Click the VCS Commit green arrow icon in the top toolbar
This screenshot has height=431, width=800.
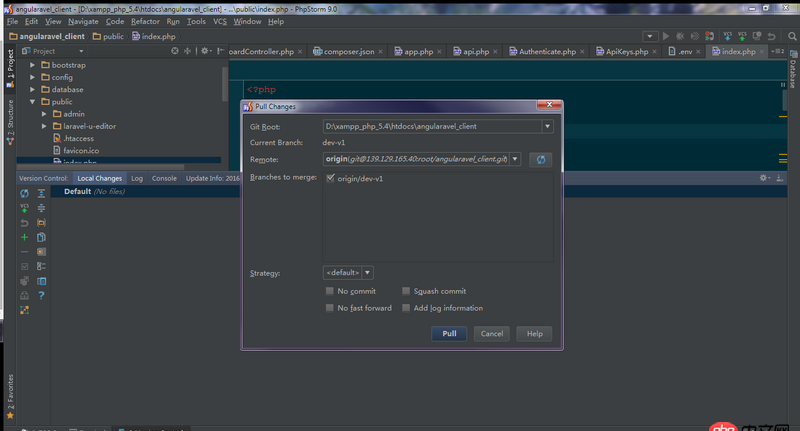[x=742, y=36]
